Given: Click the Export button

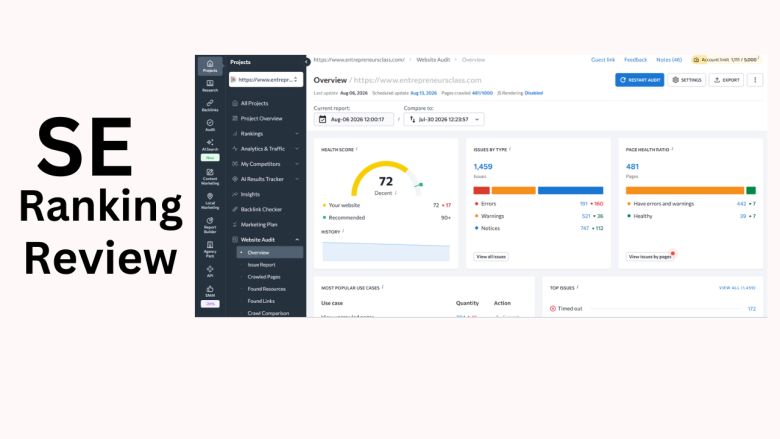Looking at the screenshot, I should (726, 80).
